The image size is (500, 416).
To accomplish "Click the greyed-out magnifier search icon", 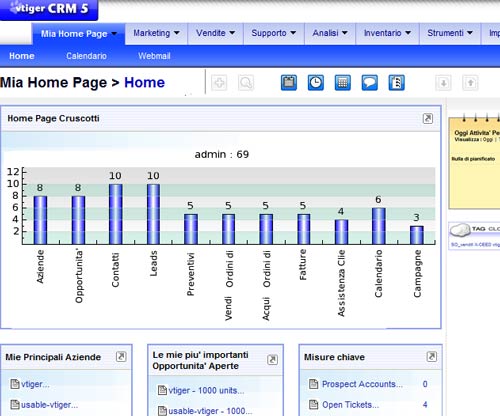I will coord(246,83).
